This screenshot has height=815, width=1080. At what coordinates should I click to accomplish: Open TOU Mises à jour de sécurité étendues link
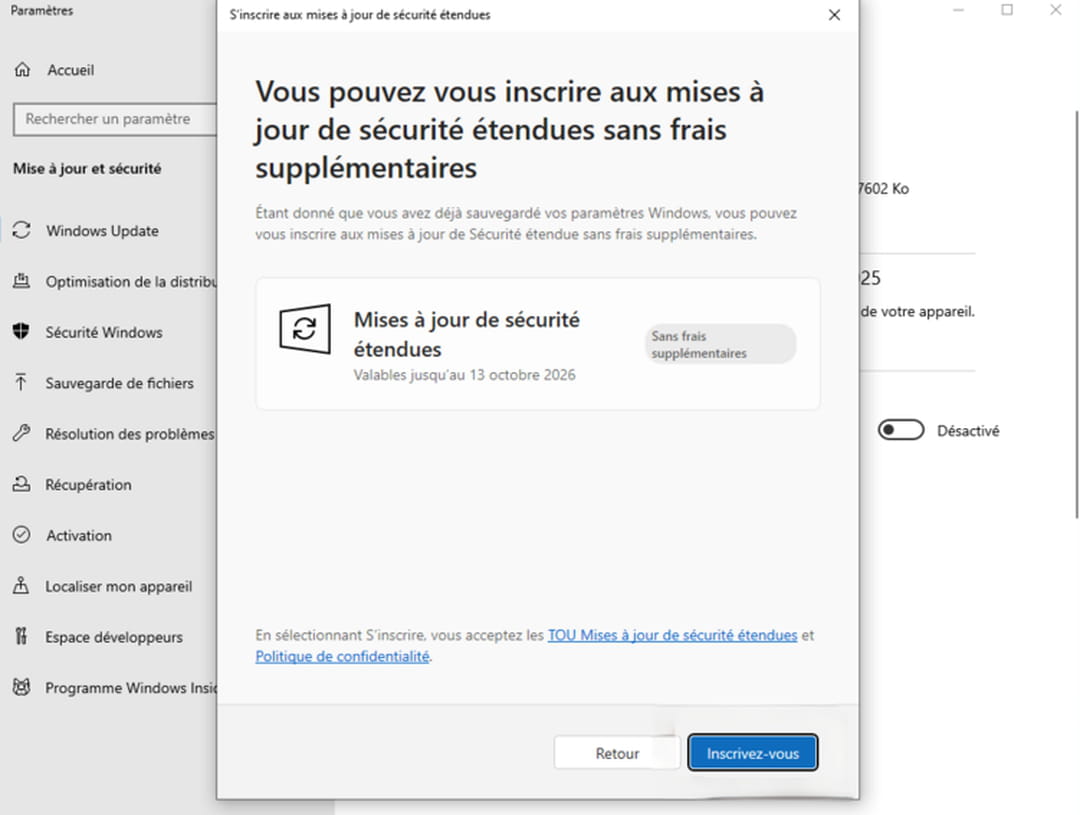pos(672,635)
